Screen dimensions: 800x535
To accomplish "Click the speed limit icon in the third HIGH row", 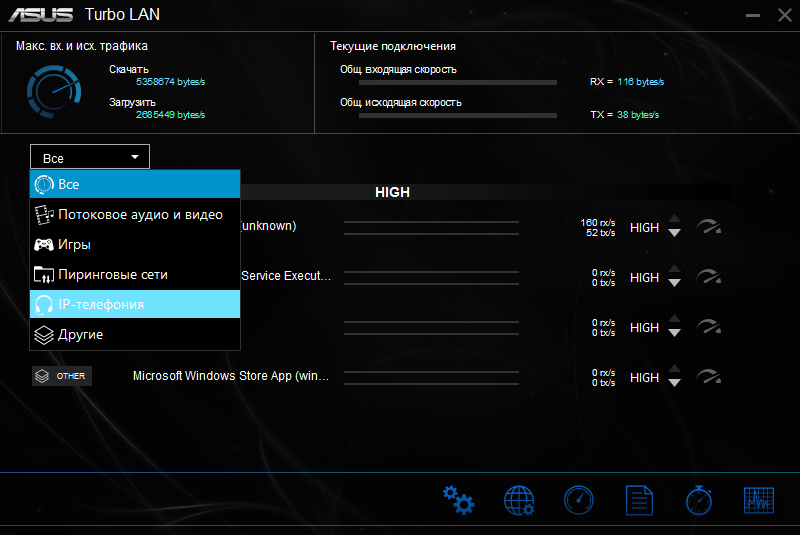I will point(709,326).
